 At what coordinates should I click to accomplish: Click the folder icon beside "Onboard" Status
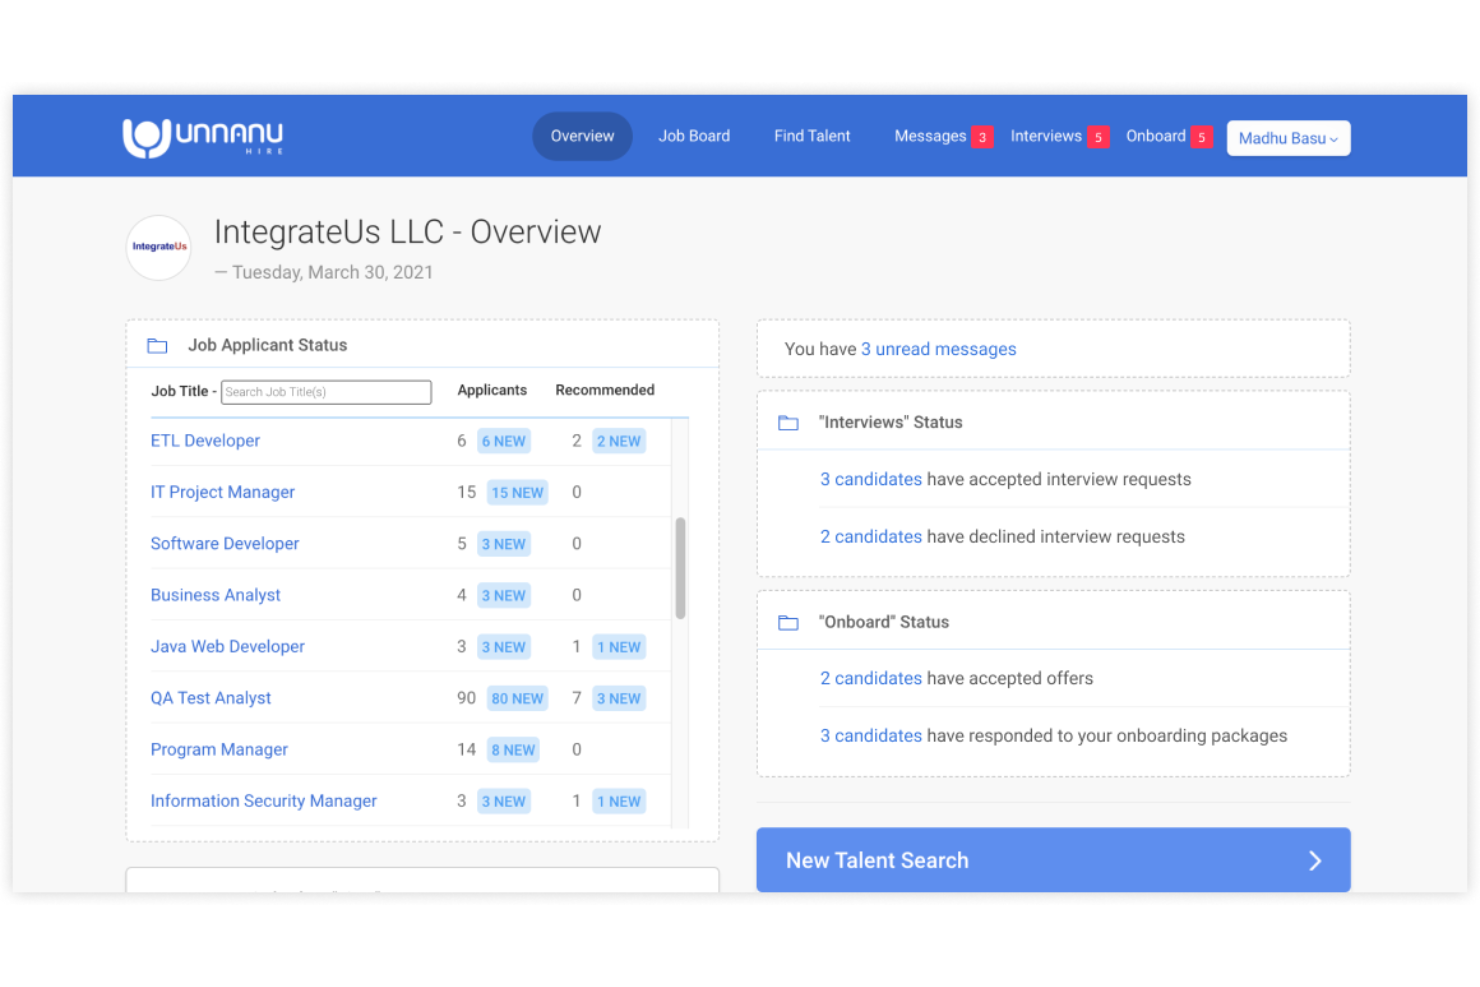[x=789, y=621]
